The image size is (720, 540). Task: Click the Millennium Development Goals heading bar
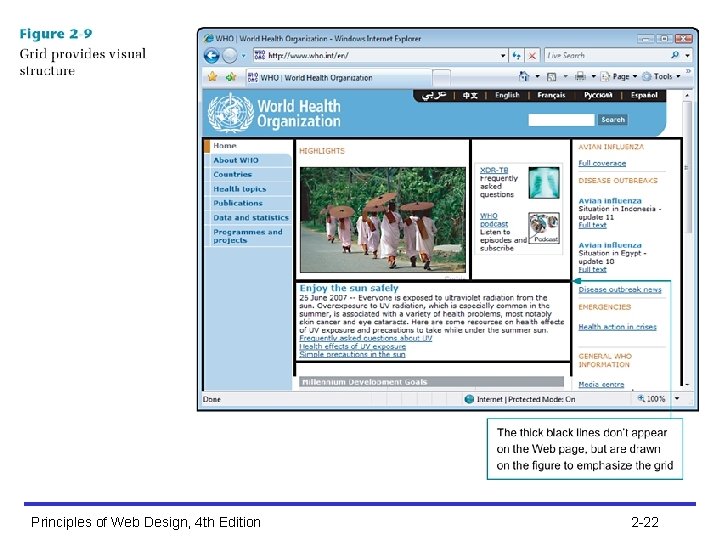pos(431,382)
